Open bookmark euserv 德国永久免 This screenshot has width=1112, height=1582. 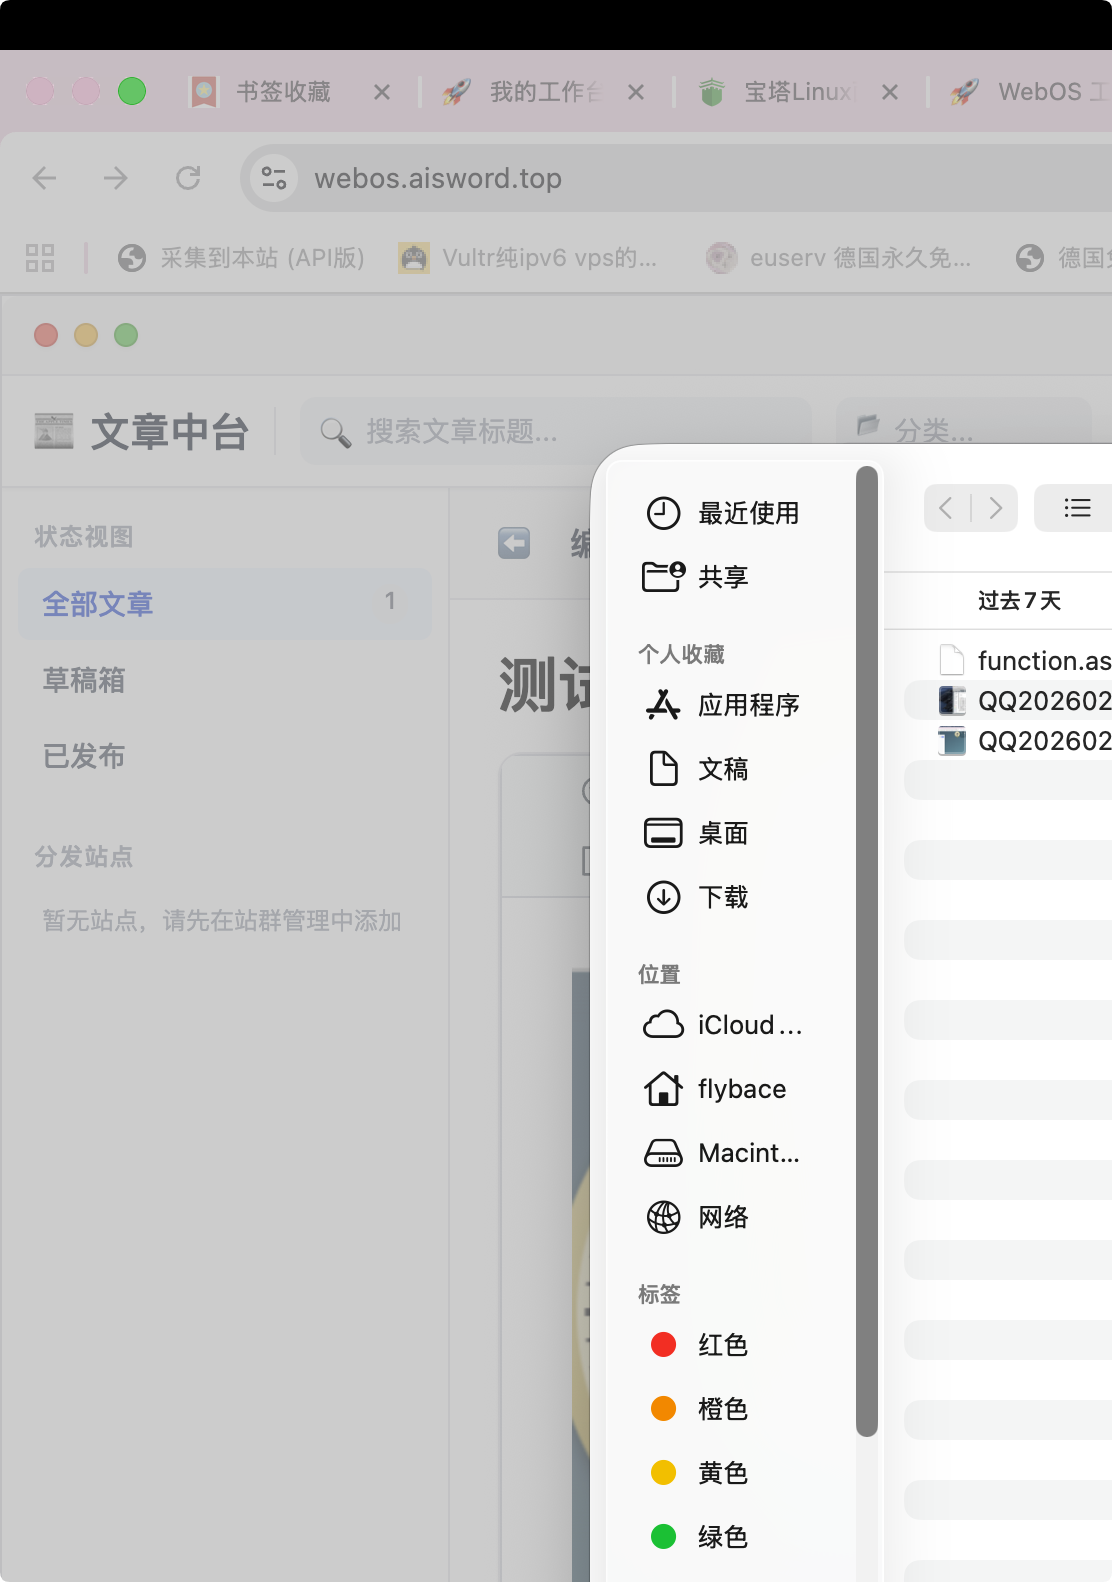[838, 258]
